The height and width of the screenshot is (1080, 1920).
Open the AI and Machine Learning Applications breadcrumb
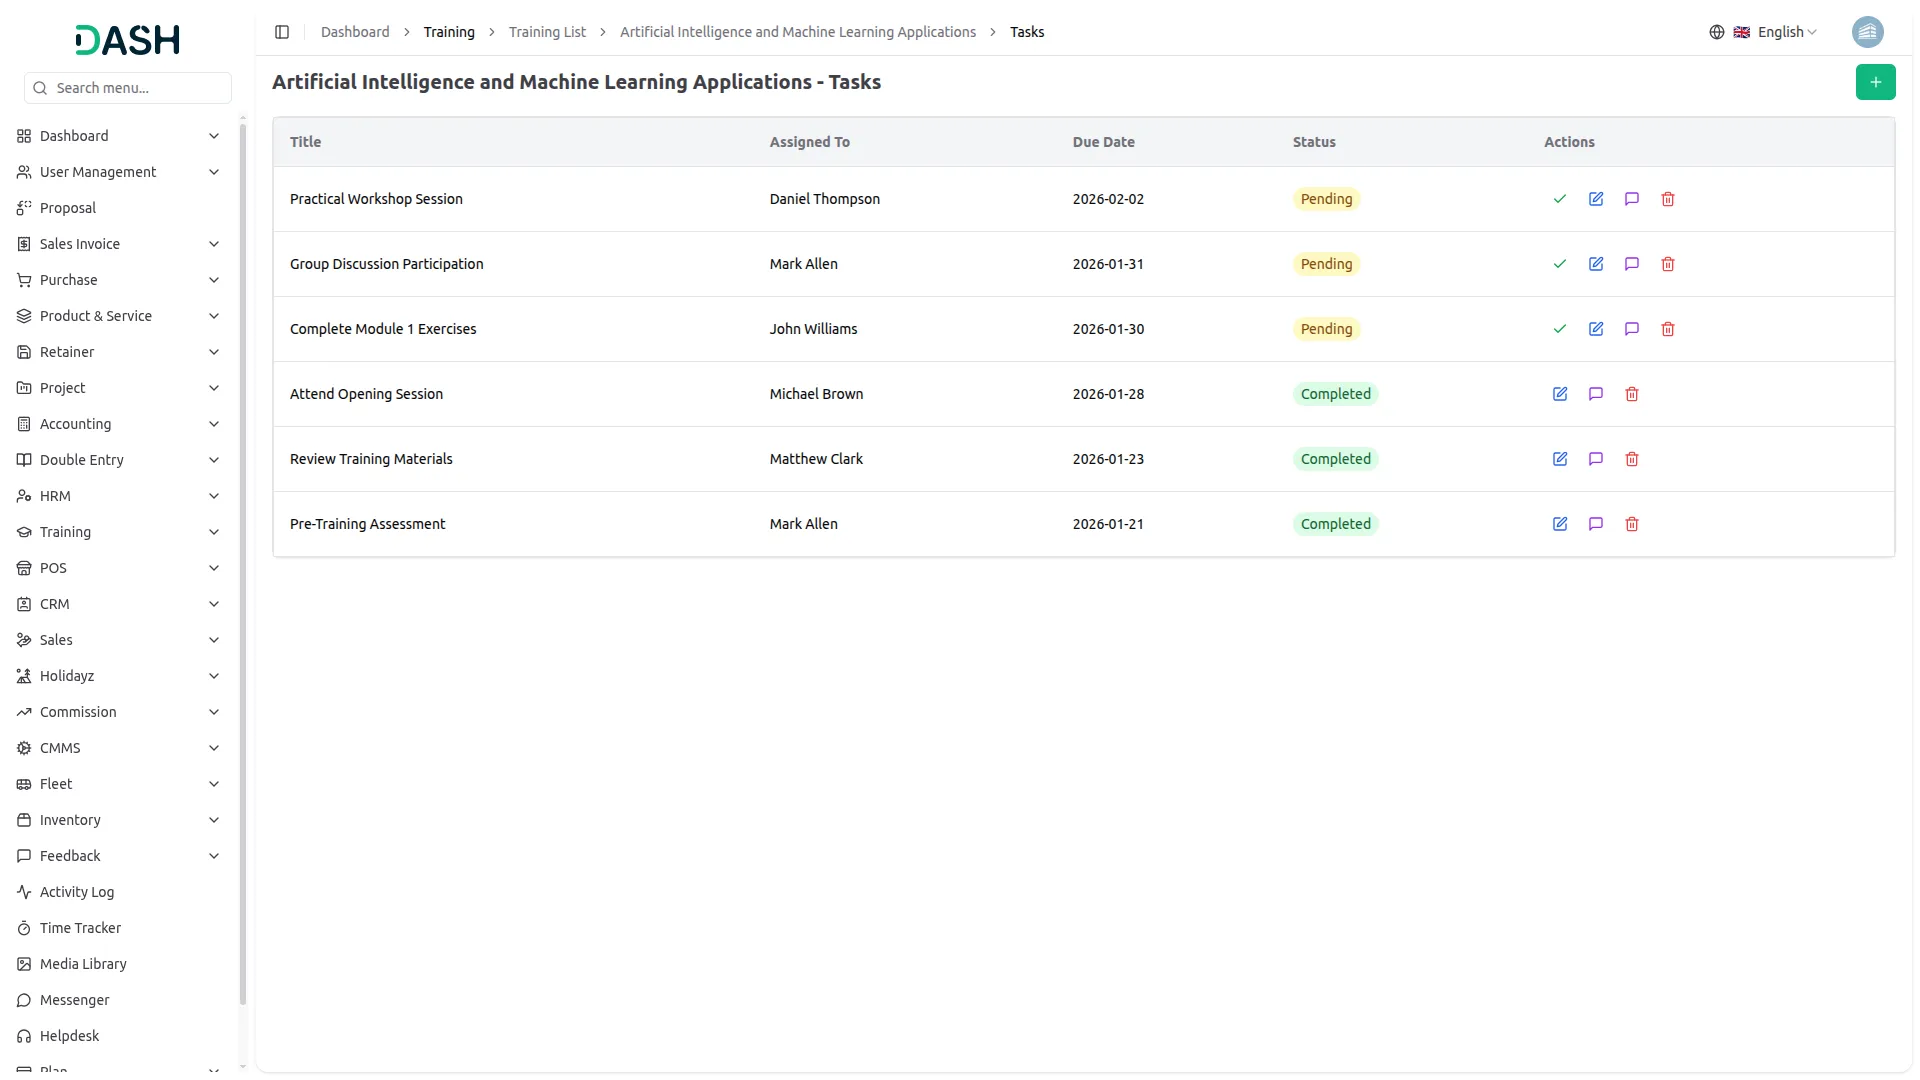click(x=798, y=32)
